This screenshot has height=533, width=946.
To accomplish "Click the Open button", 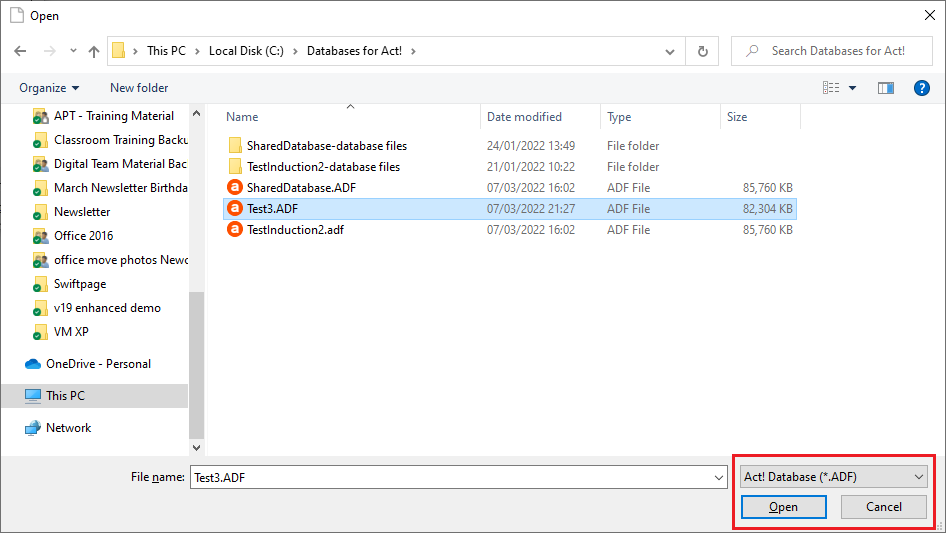I will coord(783,507).
